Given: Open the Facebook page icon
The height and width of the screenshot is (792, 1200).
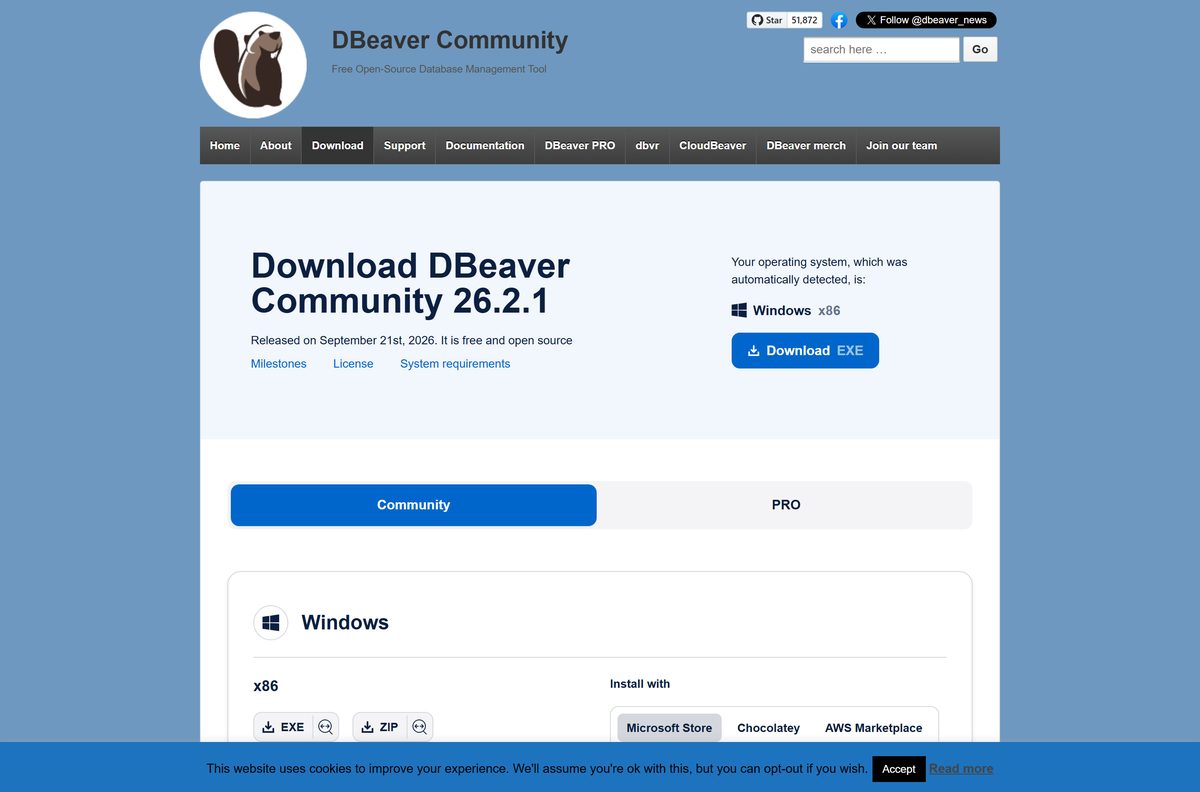Looking at the screenshot, I should tap(839, 20).
